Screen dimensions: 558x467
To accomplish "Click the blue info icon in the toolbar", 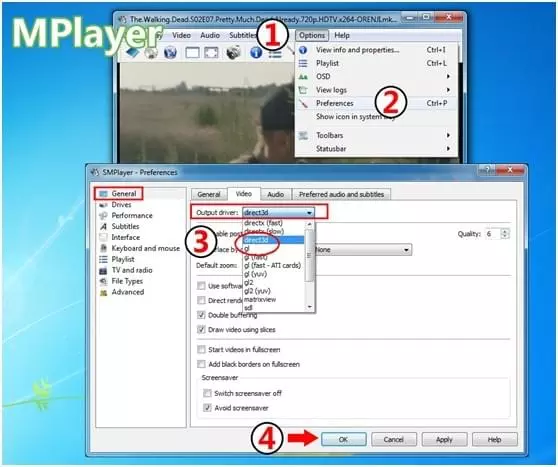I will pos(256,53).
